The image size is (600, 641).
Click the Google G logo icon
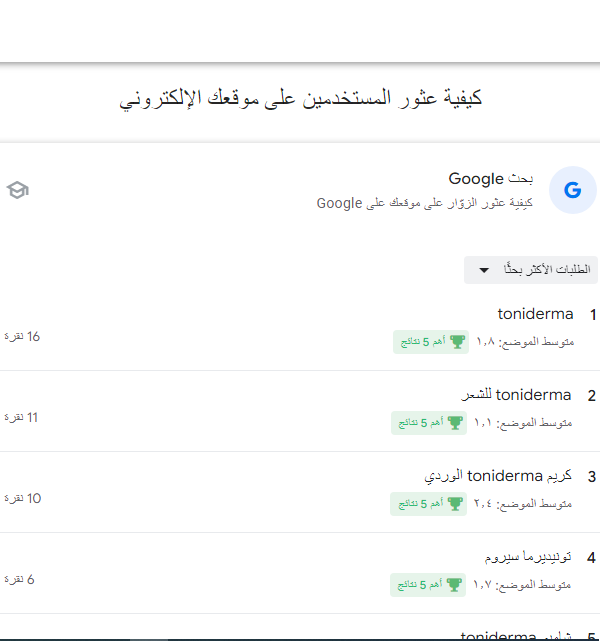[x=573, y=190]
